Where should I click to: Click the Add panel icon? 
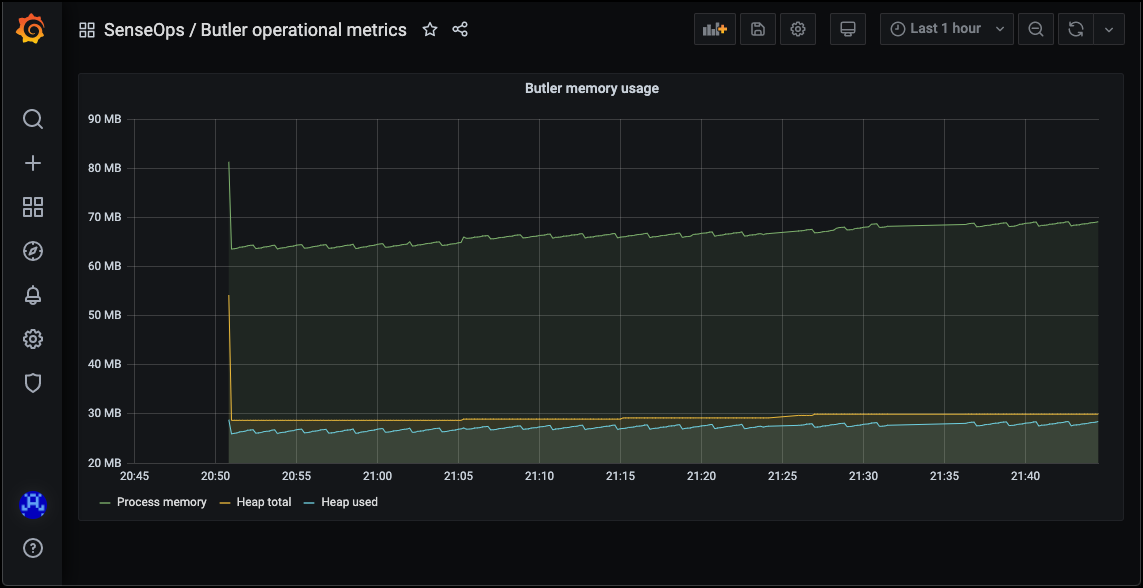[x=714, y=28]
